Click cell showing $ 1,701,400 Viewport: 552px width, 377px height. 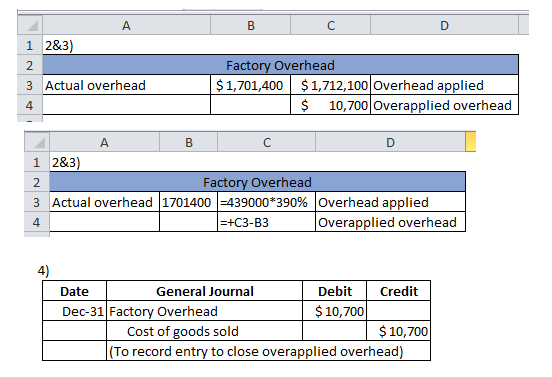[x=250, y=85]
